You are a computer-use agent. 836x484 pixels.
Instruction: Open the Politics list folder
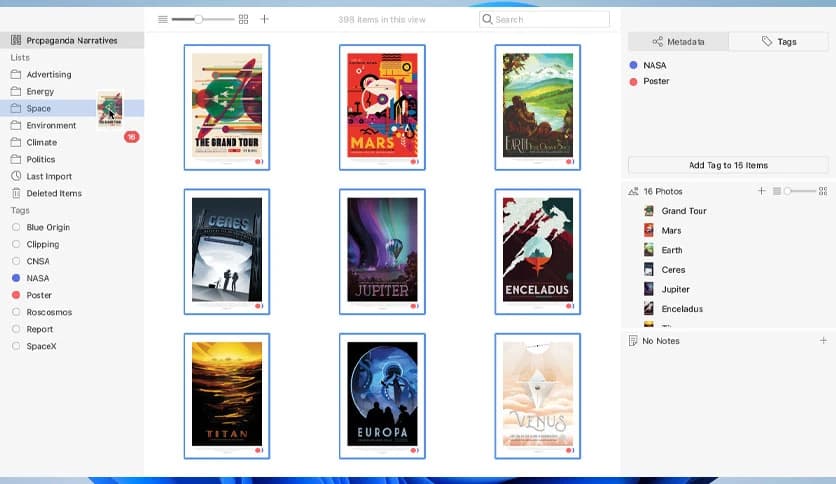pos(72,159)
